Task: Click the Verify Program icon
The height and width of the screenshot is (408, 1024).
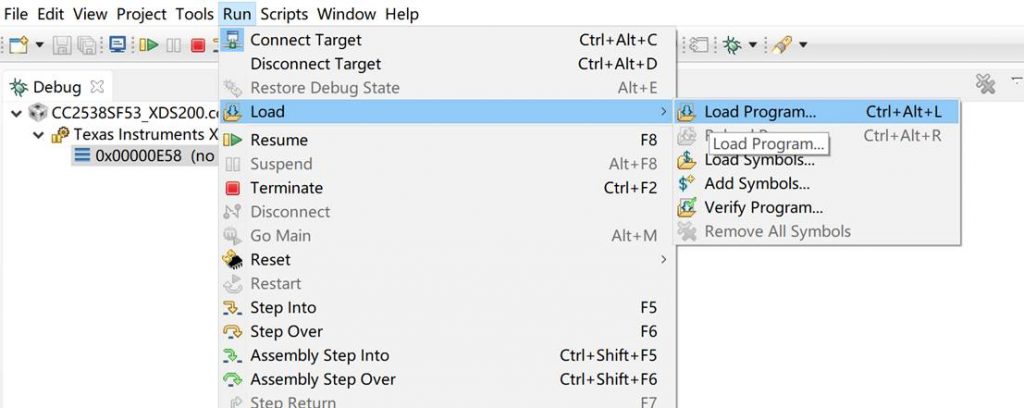Action: (x=687, y=208)
